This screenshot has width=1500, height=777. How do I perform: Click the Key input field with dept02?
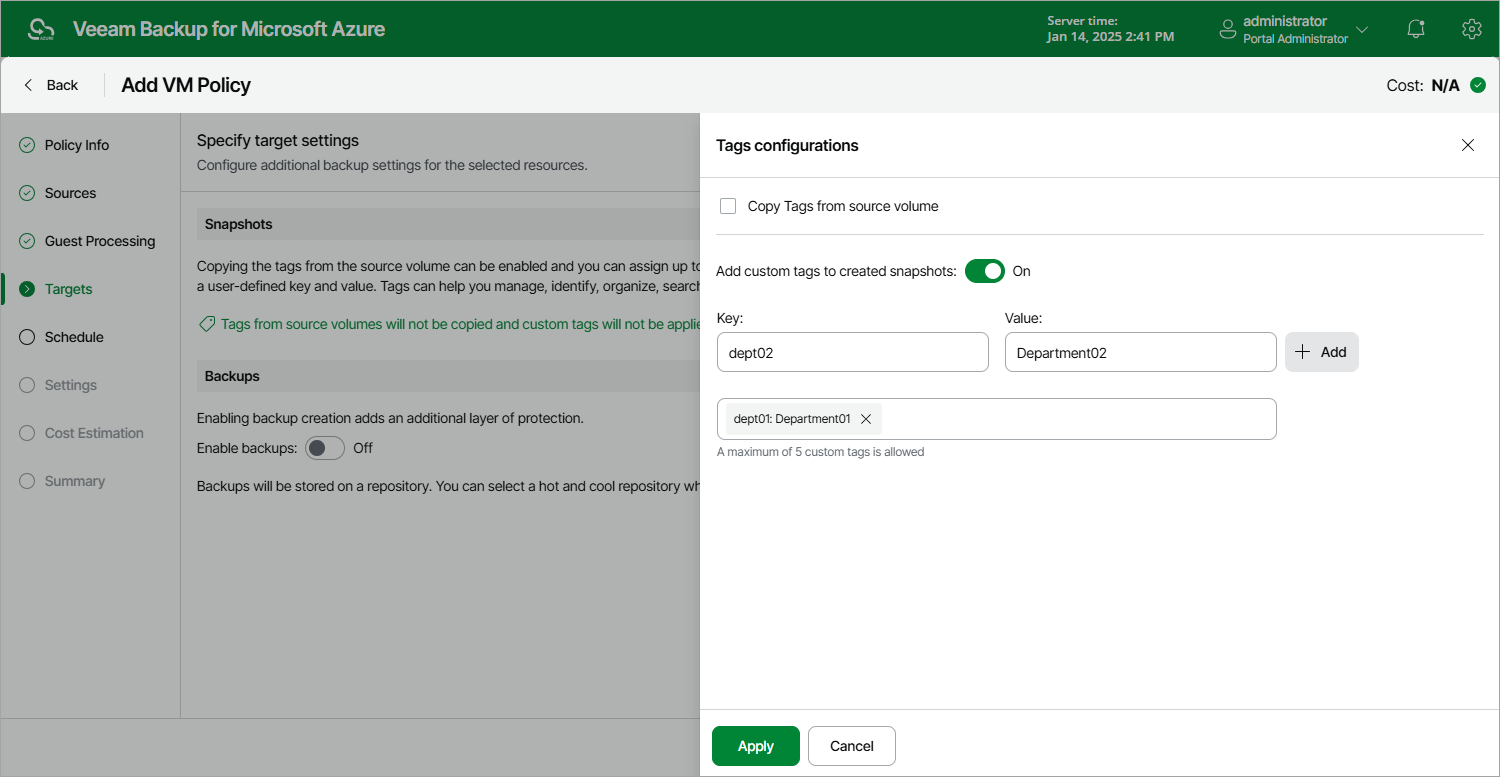[x=853, y=352]
